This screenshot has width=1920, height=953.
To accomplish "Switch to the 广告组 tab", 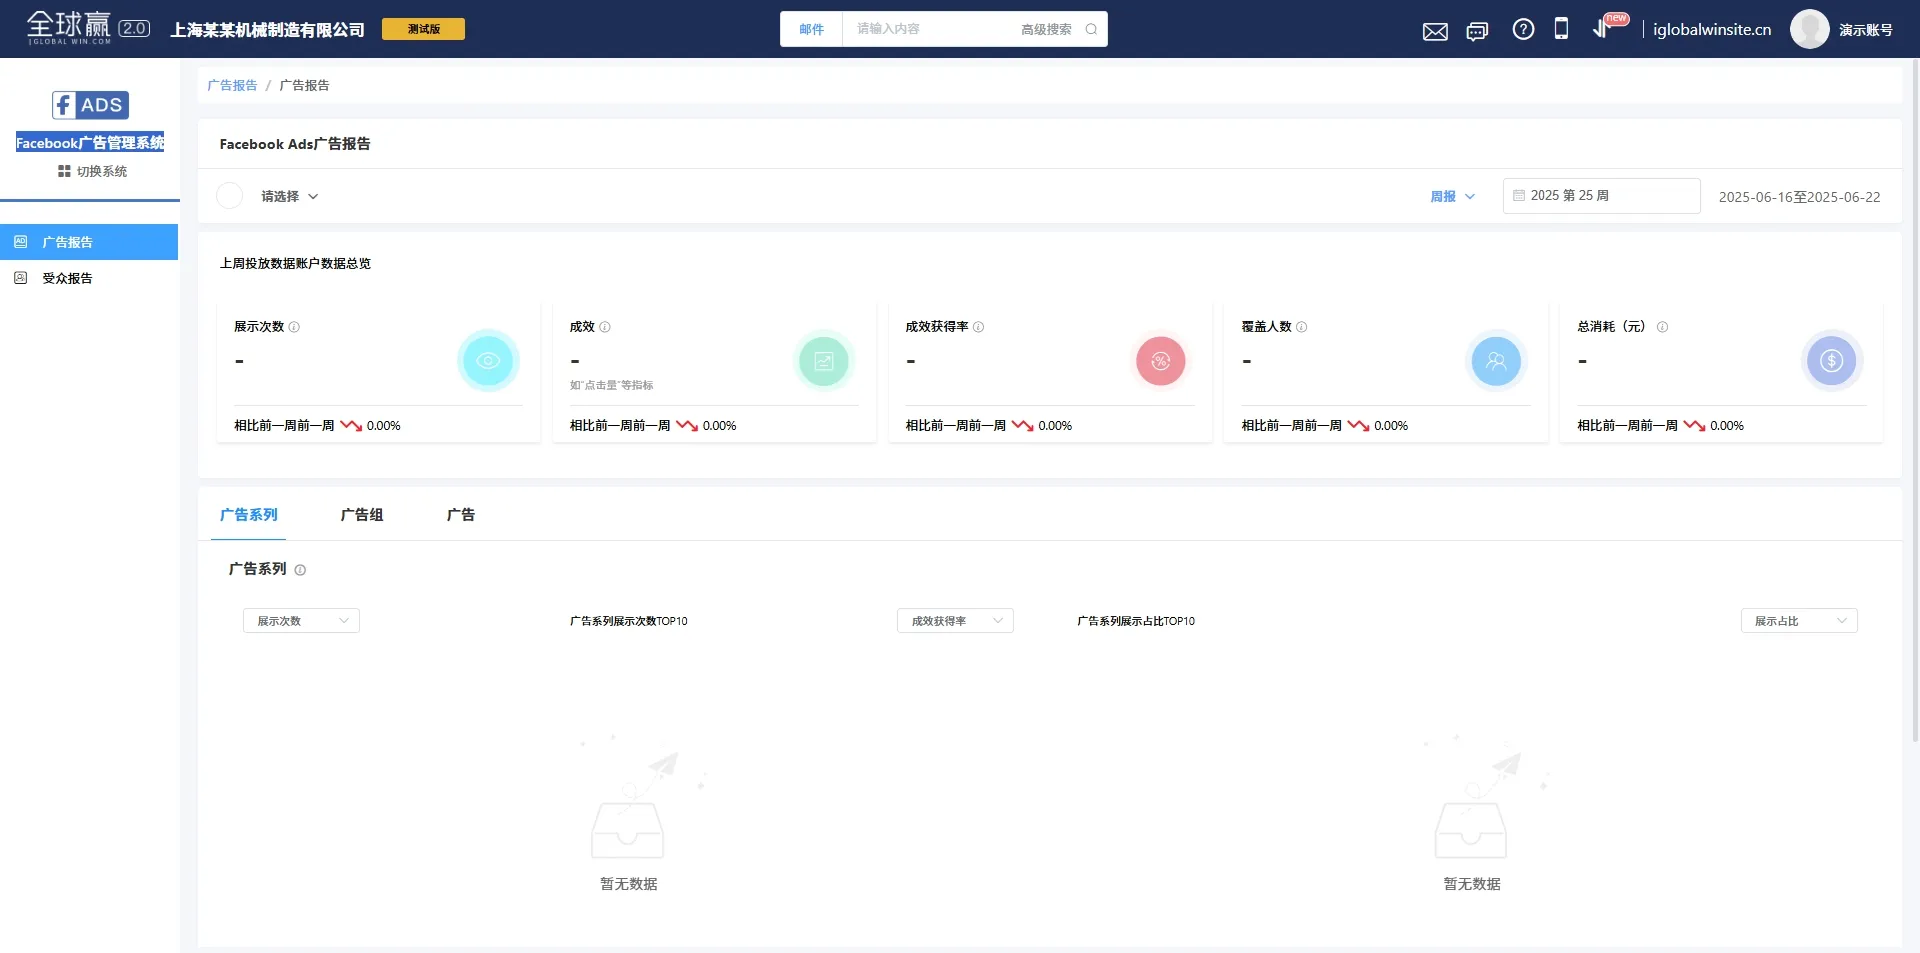I will 362,515.
